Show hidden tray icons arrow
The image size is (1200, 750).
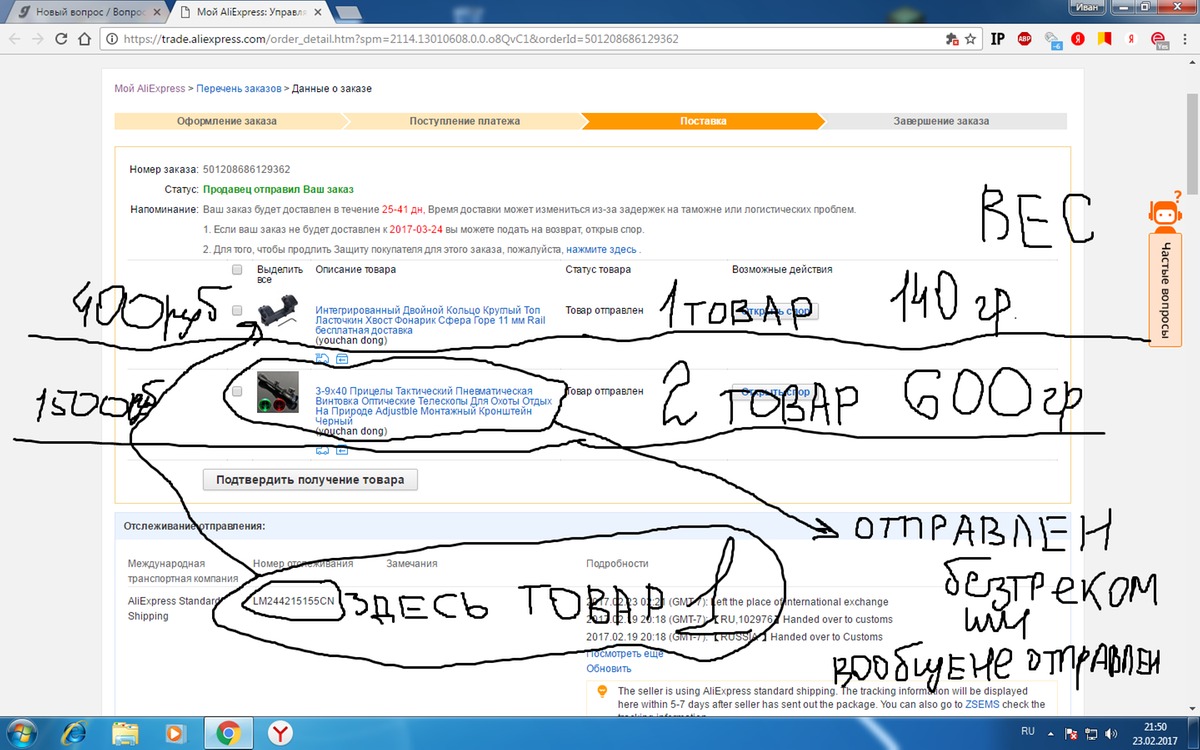[1050, 733]
